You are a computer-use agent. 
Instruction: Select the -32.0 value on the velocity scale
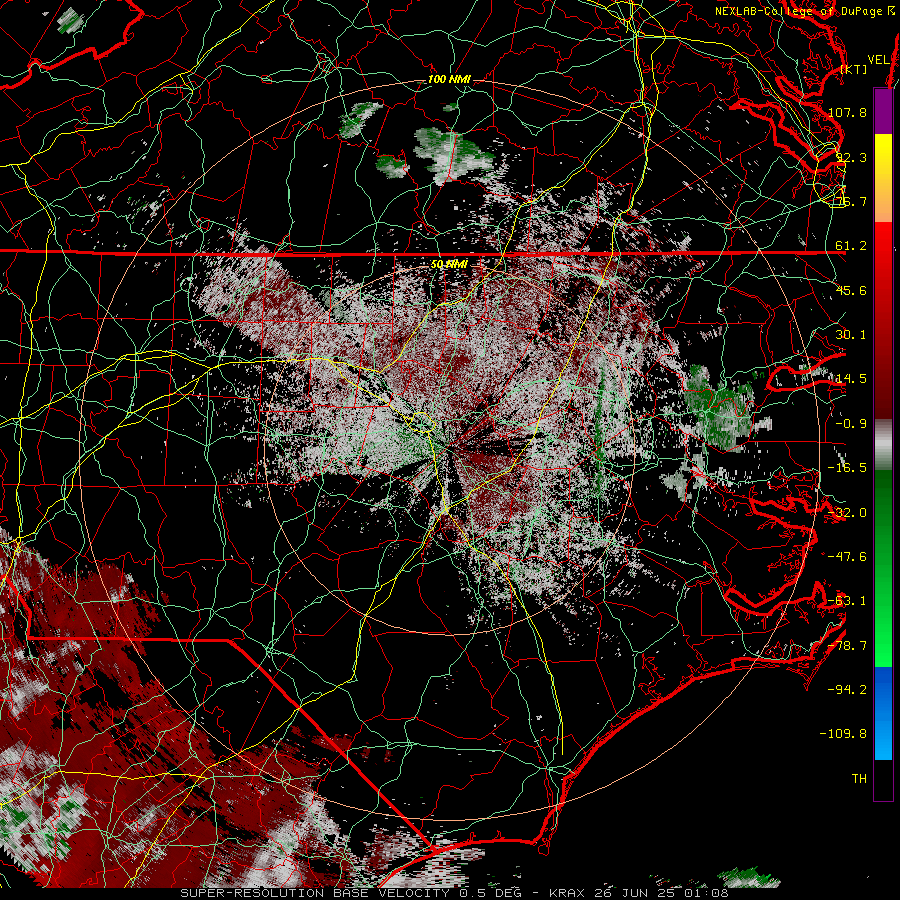(x=847, y=513)
